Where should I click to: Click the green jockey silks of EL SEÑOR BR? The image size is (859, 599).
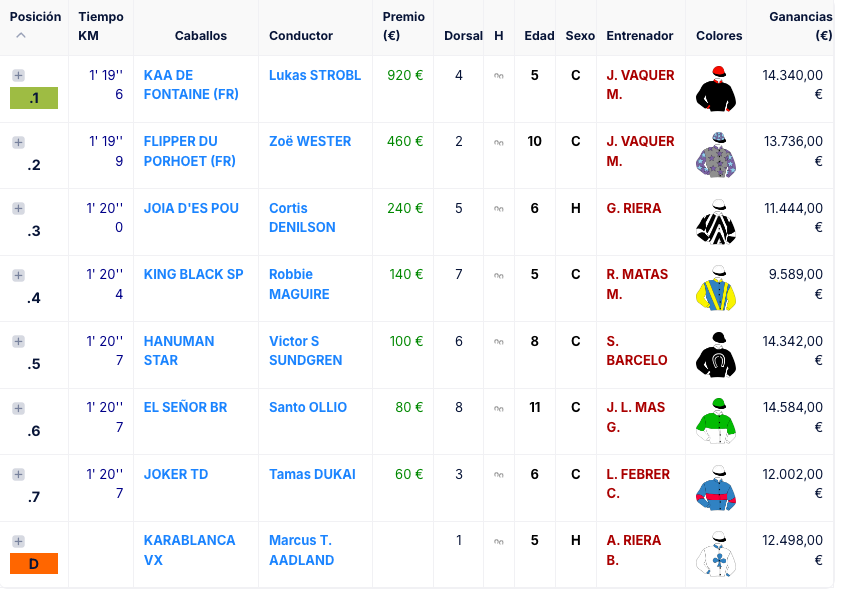pyautogui.click(x=715, y=421)
